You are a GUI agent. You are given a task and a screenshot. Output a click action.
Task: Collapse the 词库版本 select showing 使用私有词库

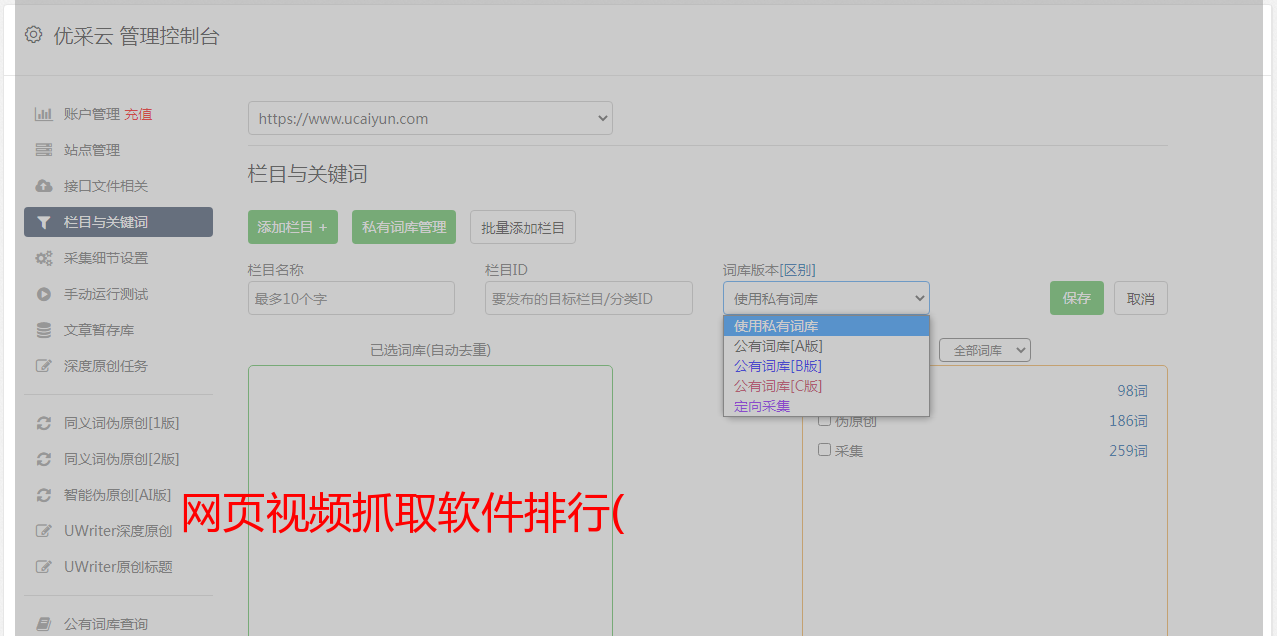click(826, 298)
